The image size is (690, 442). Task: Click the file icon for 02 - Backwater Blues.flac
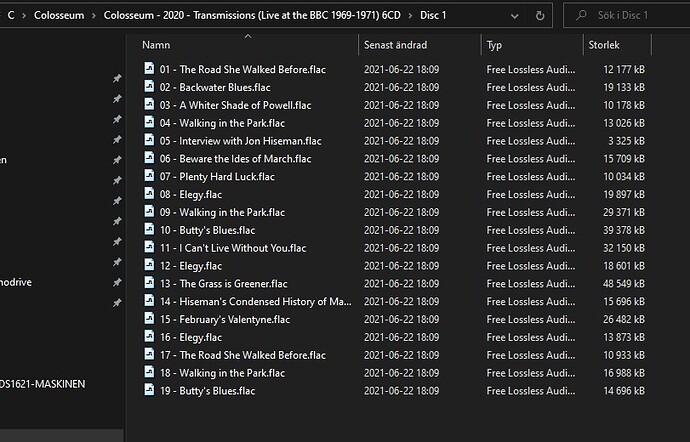(x=150, y=86)
